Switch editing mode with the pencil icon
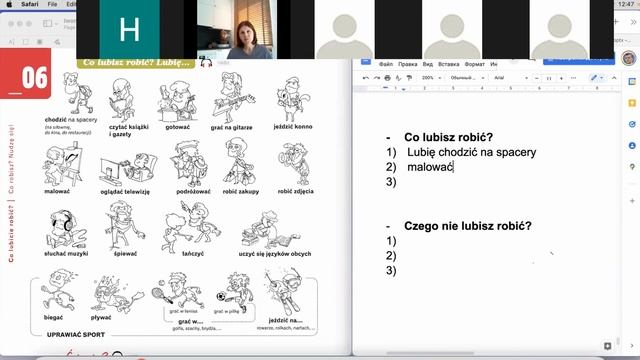Image resolution: width=640 pixels, height=360 pixels. (x=593, y=78)
